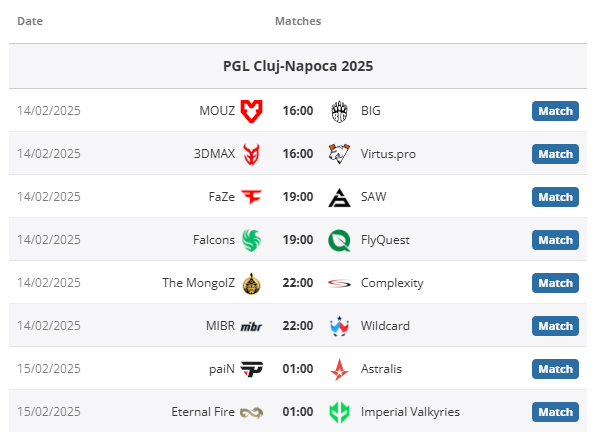
Task: Click the 22:00 time for The MongolZ match
Action: point(298,283)
